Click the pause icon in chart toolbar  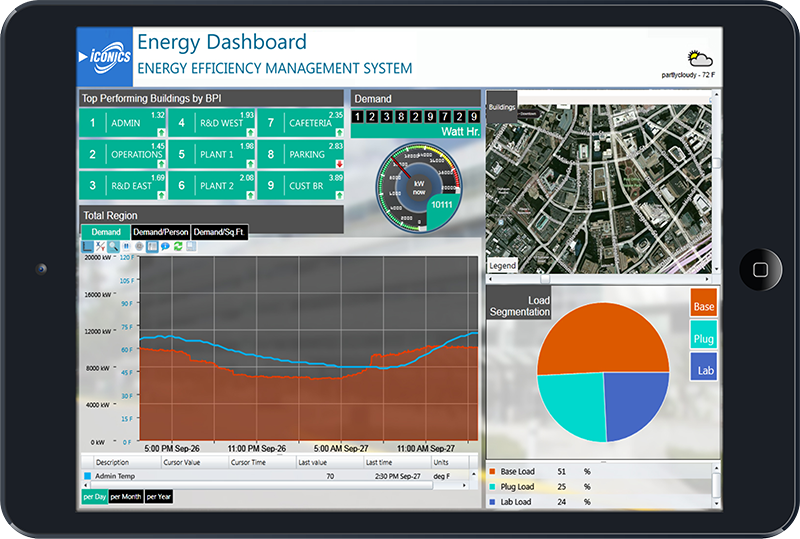[x=126, y=246]
